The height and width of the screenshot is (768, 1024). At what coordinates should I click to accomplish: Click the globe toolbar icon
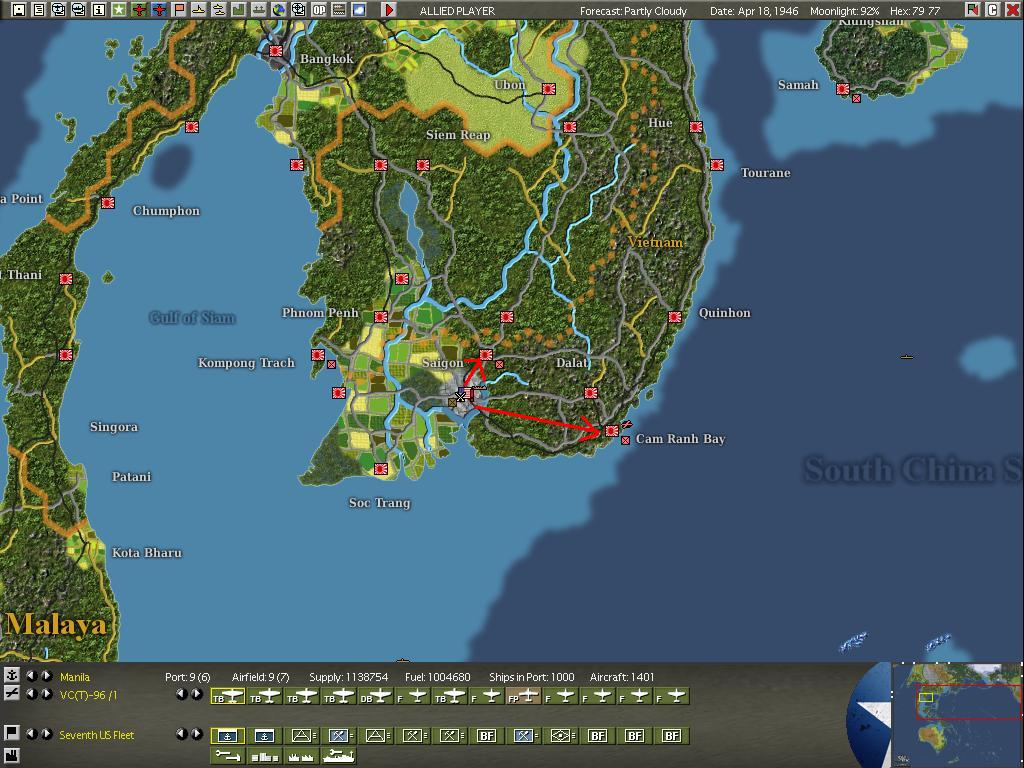(x=279, y=10)
